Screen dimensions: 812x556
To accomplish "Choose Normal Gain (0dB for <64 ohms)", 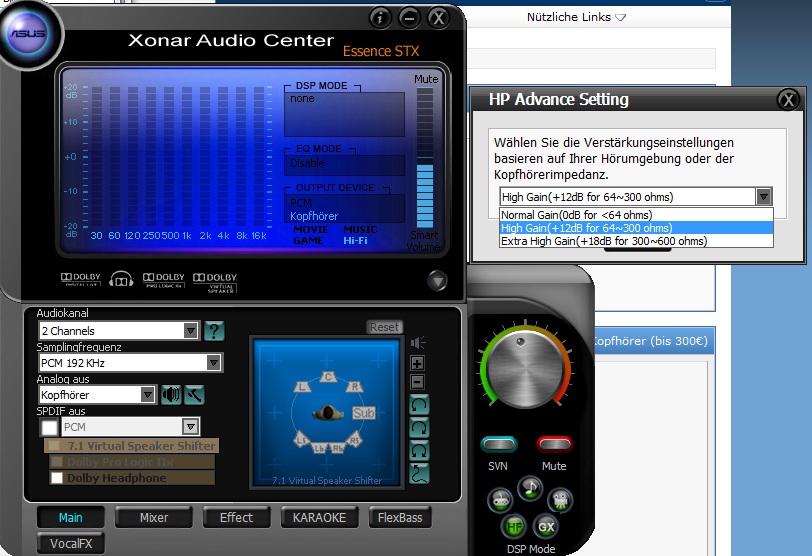I will tap(636, 215).
